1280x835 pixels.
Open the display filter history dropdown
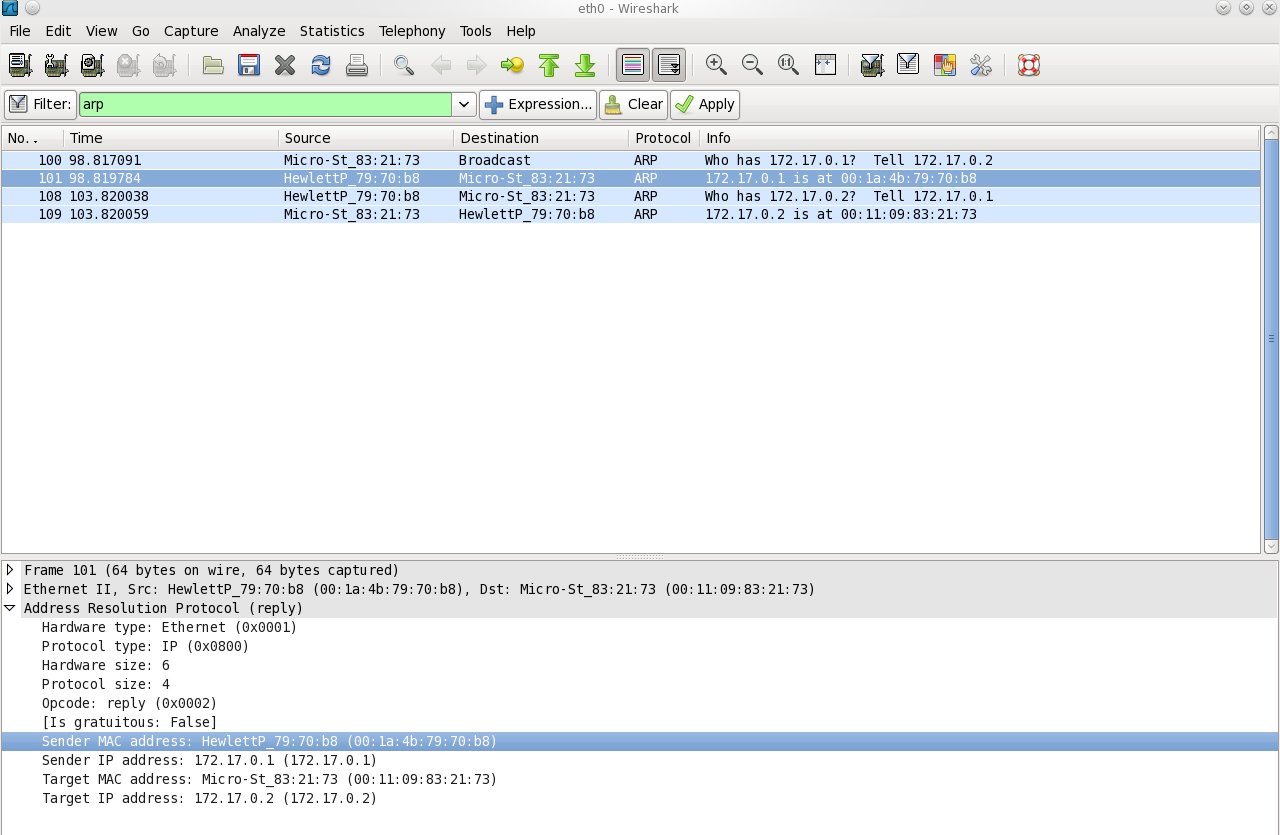tap(464, 104)
